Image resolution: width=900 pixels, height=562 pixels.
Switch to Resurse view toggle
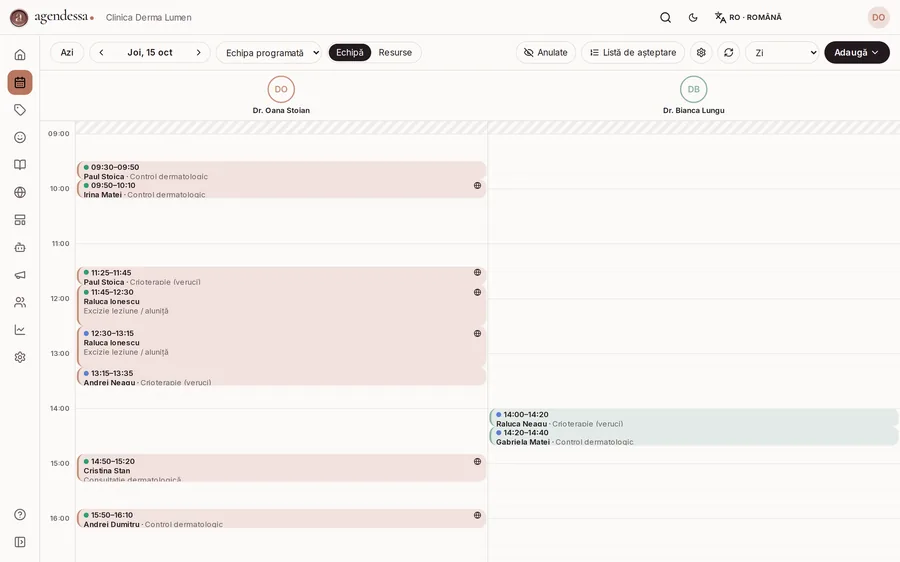[395, 52]
